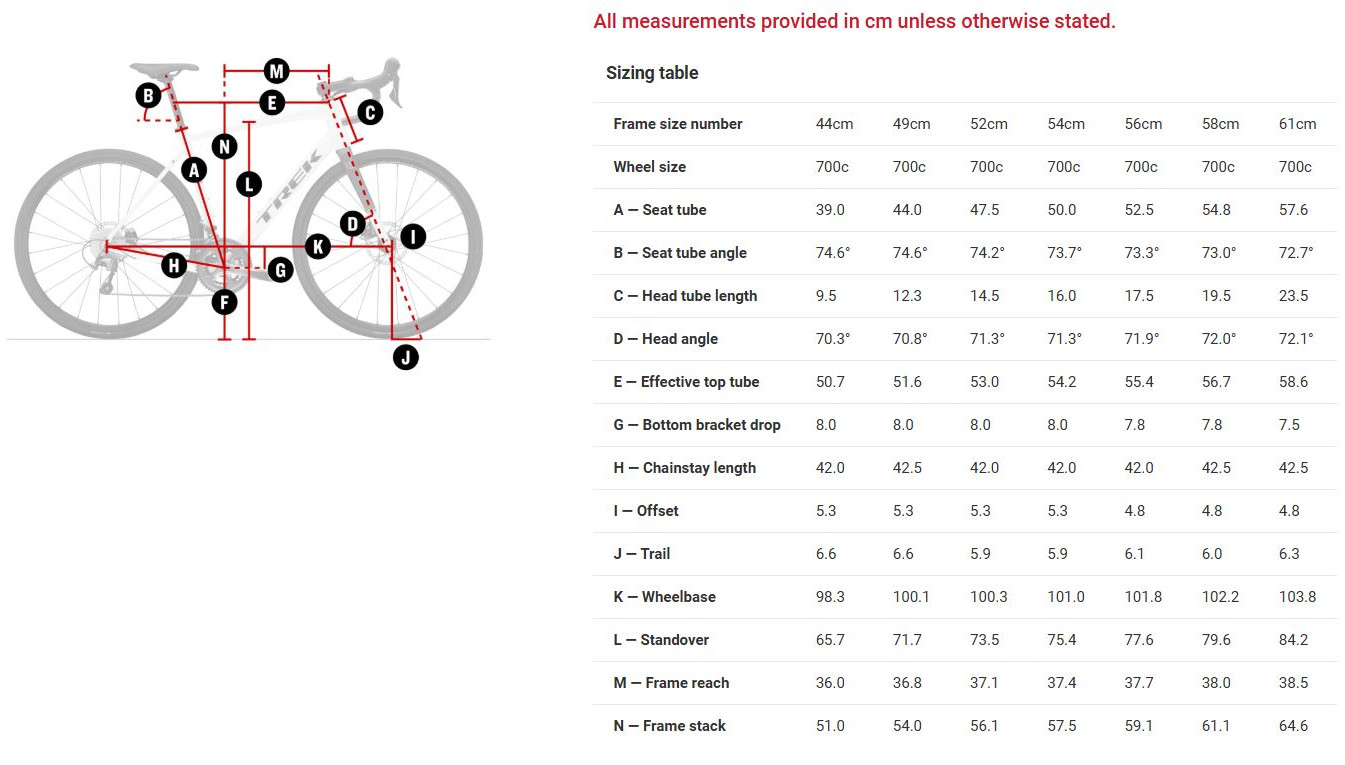The width and height of the screenshot is (1345, 765).
Task: Select the L standover marker on diagram
Action: pos(249,184)
